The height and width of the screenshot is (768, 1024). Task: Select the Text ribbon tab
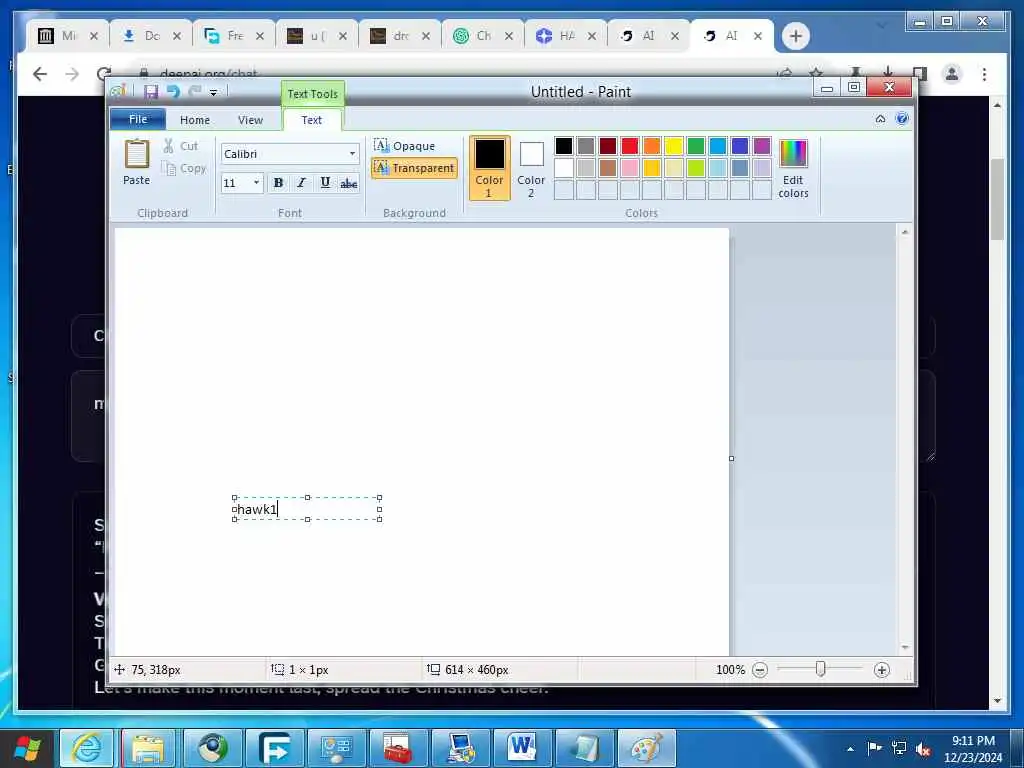[312, 120]
